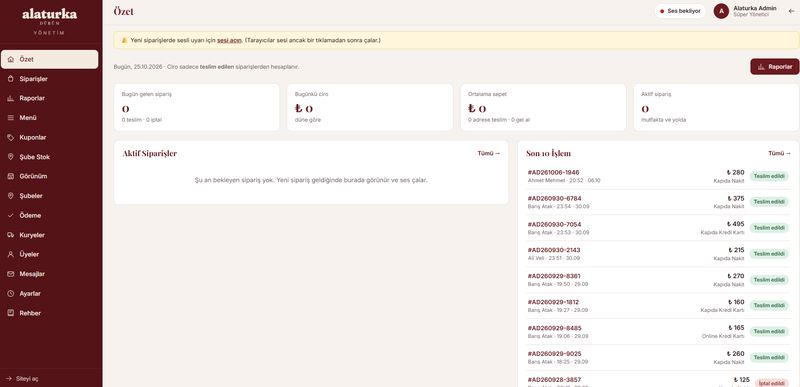The width and height of the screenshot is (800, 387).
Task: Click the image icon beside Görünüm
Action: pos(11,176)
